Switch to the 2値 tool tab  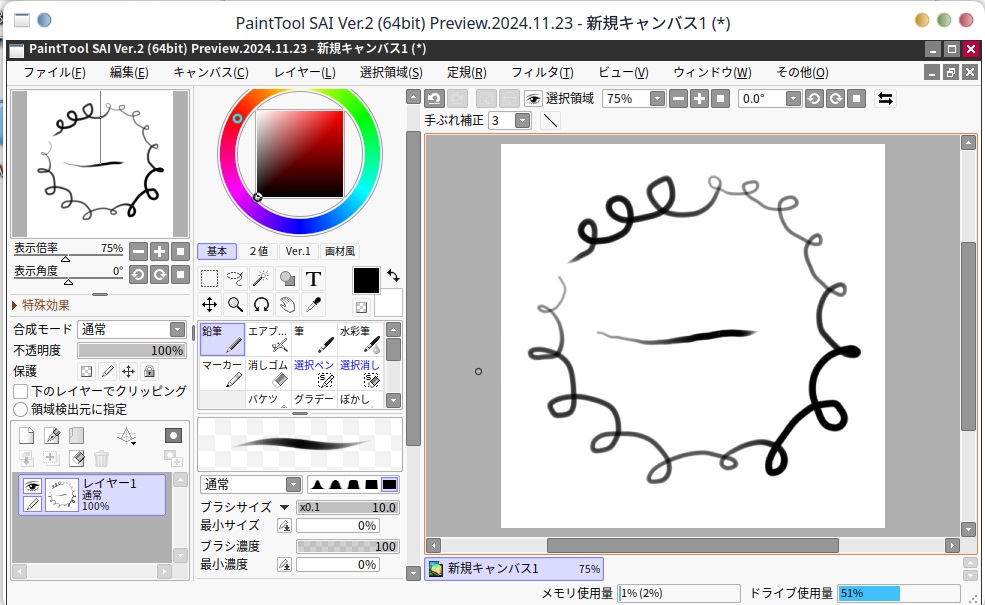point(258,251)
